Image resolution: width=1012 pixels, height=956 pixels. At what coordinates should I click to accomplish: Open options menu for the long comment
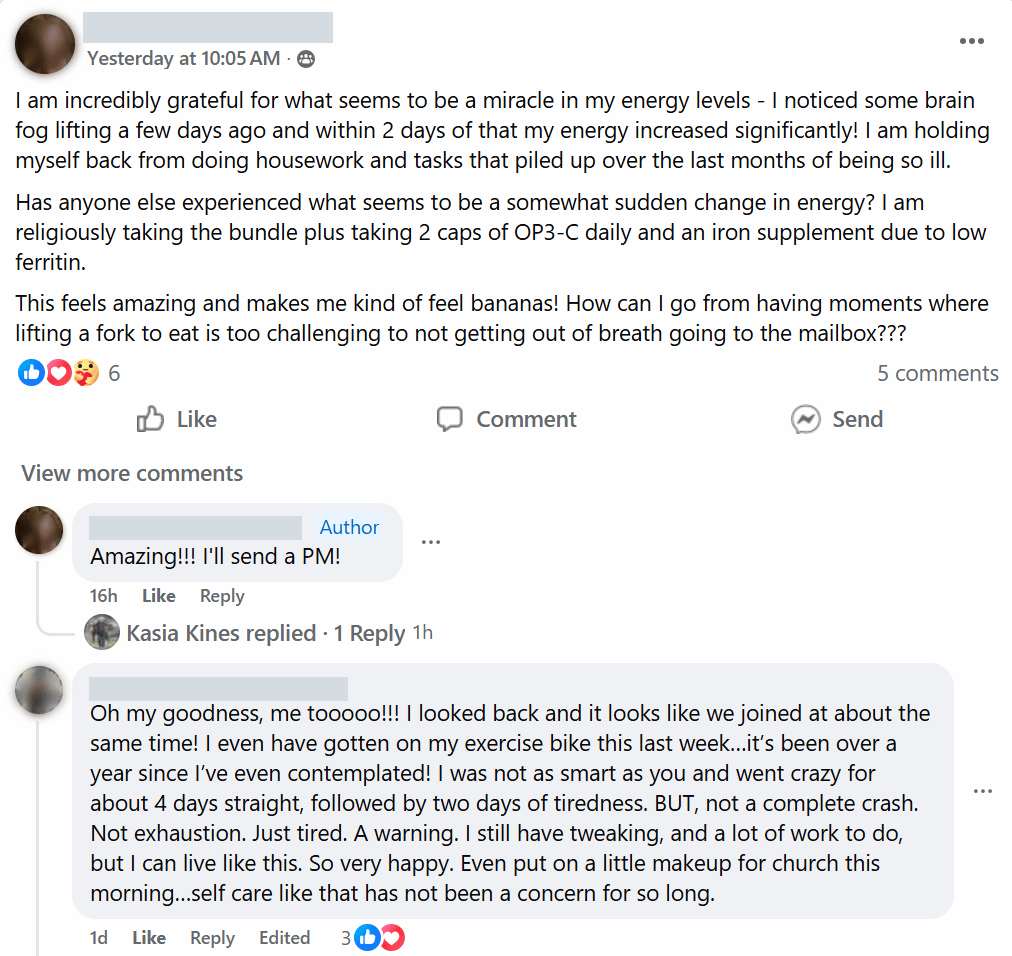coord(983,791)
